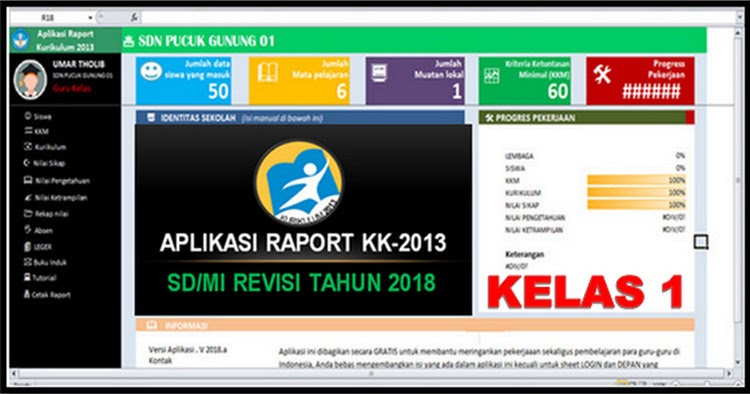The width and height of the screenshot is (750, 394).
Task: Click the Name Box showing R18
Action: 48,18
